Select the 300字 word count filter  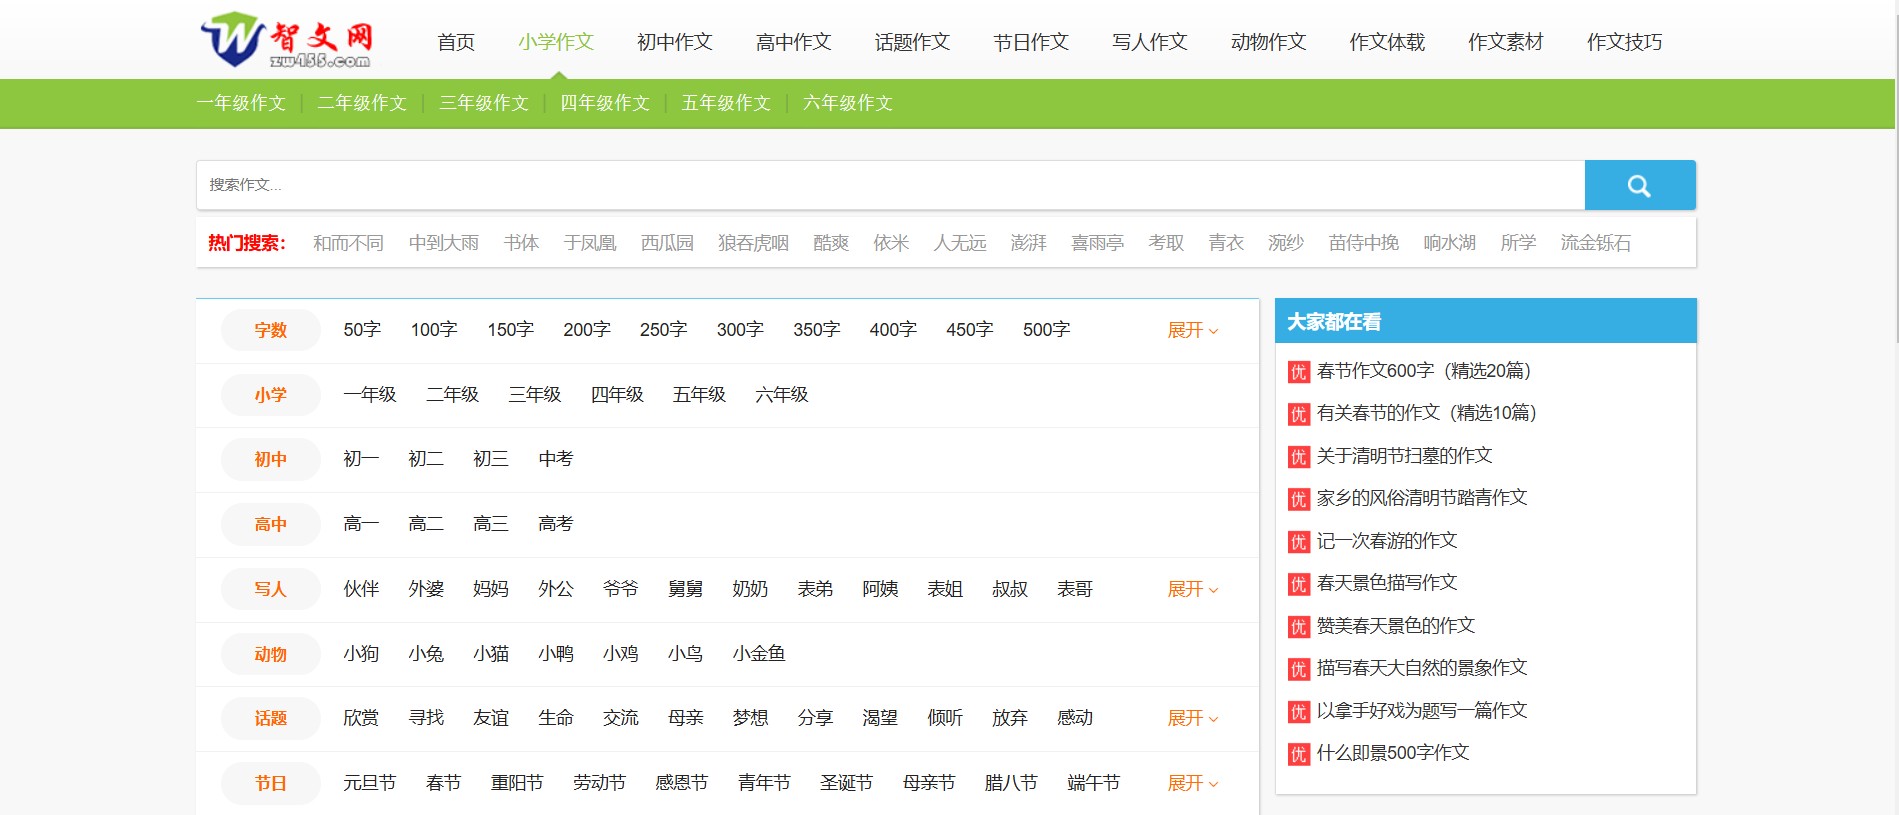pyautogui.click(x=740, y=330)
